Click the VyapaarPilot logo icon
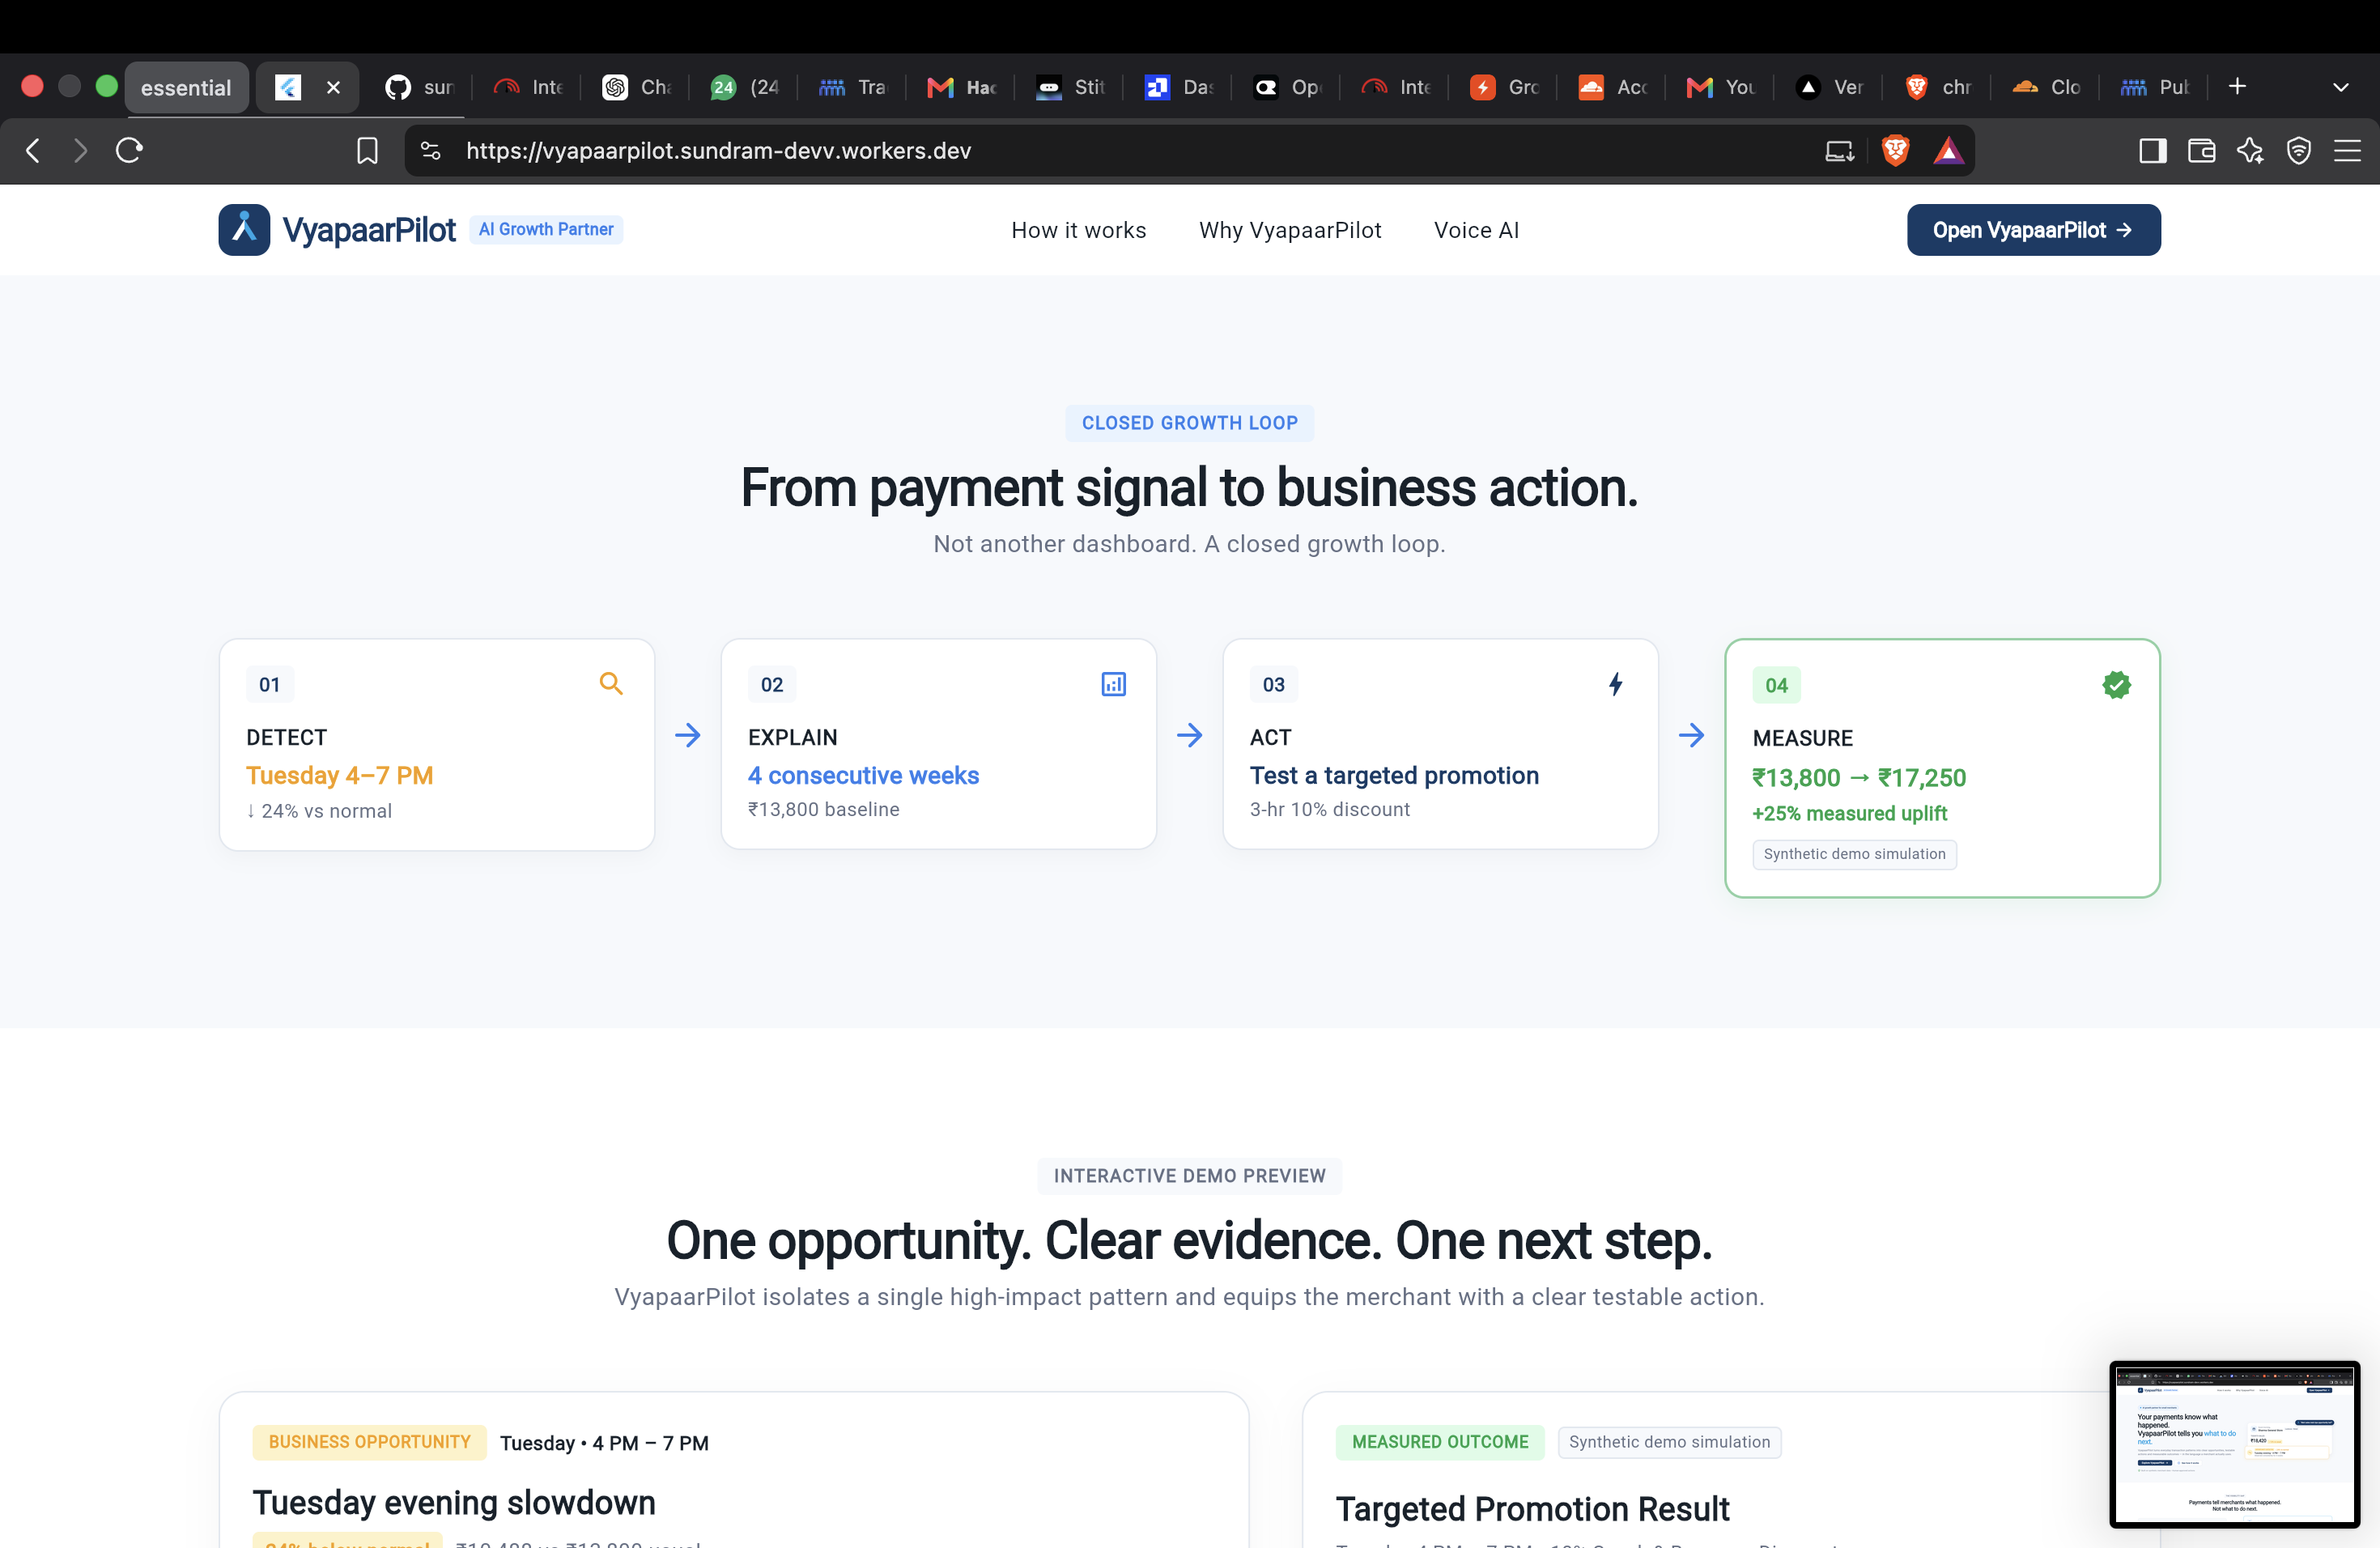Image resolution: width=2380 pixels, height=1548 pixels. [x=244, y=230]
